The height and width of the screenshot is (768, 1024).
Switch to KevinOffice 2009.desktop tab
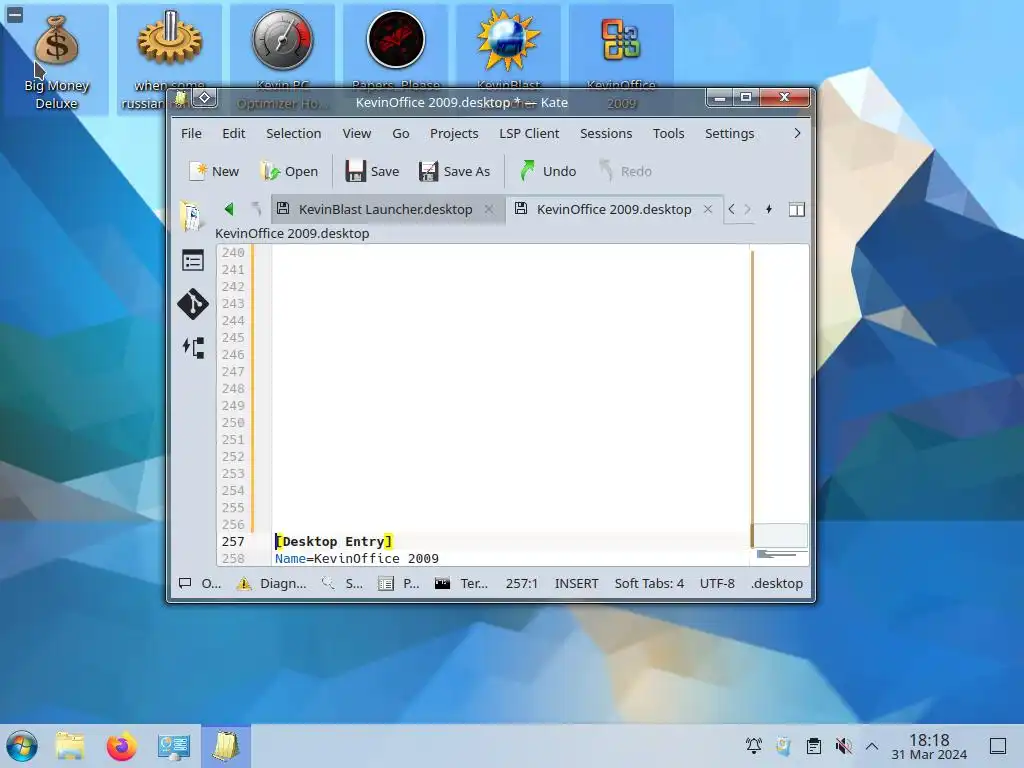click(614, 209)
